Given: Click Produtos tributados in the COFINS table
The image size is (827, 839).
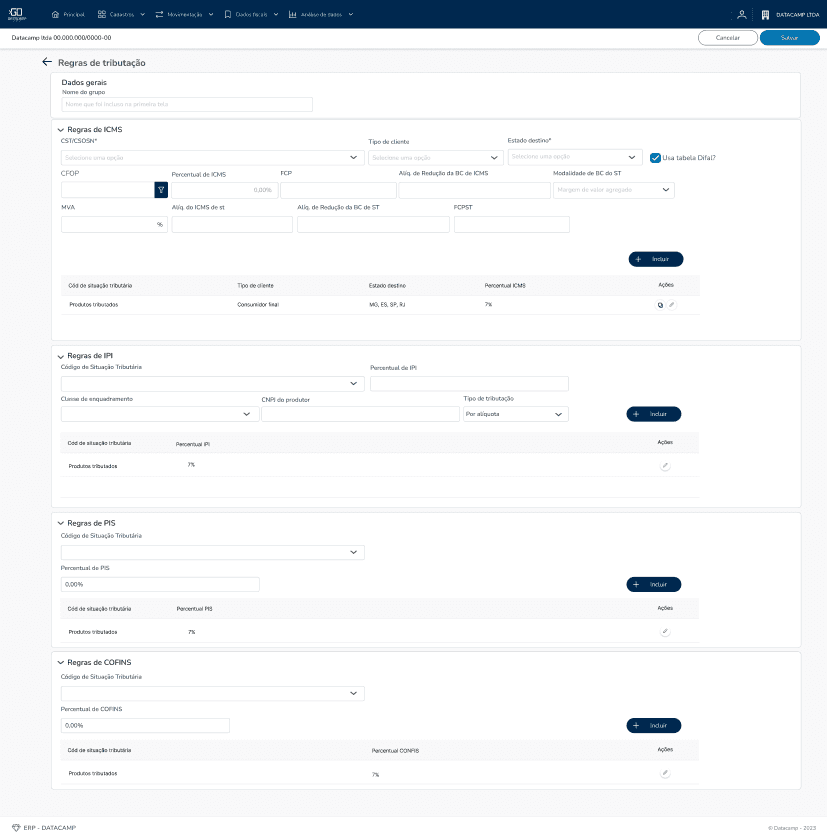Looking at the screenshot, I should tap(93, 773).
